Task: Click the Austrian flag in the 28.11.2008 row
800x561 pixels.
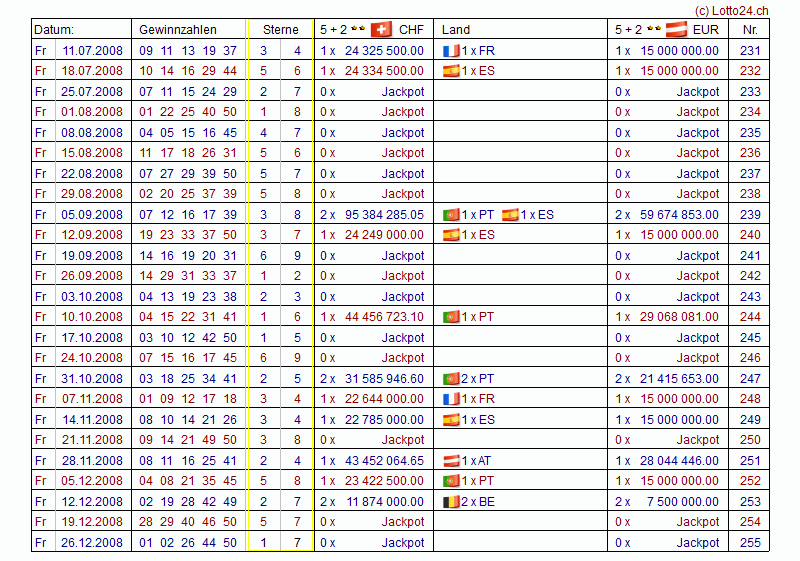Action: tap(451, 461)
